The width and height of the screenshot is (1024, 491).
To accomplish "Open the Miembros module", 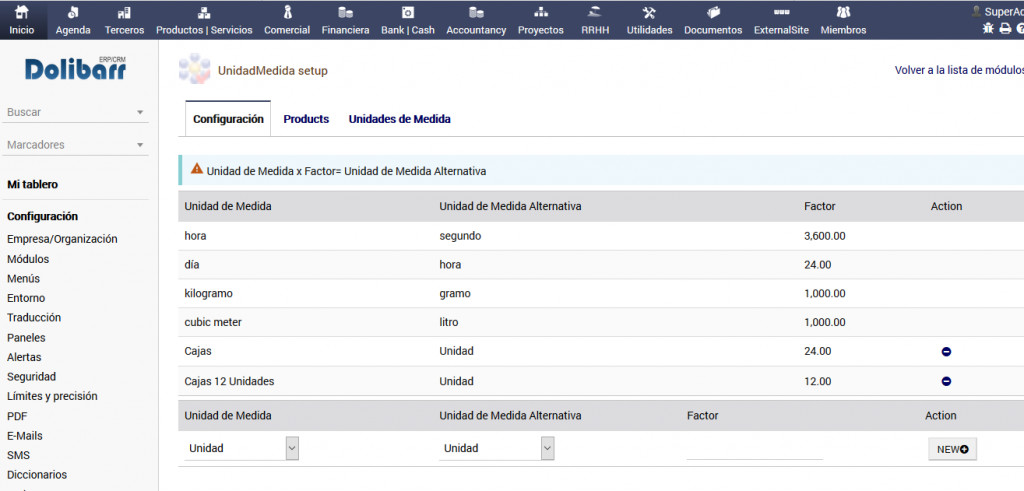I will coord(843,20).
